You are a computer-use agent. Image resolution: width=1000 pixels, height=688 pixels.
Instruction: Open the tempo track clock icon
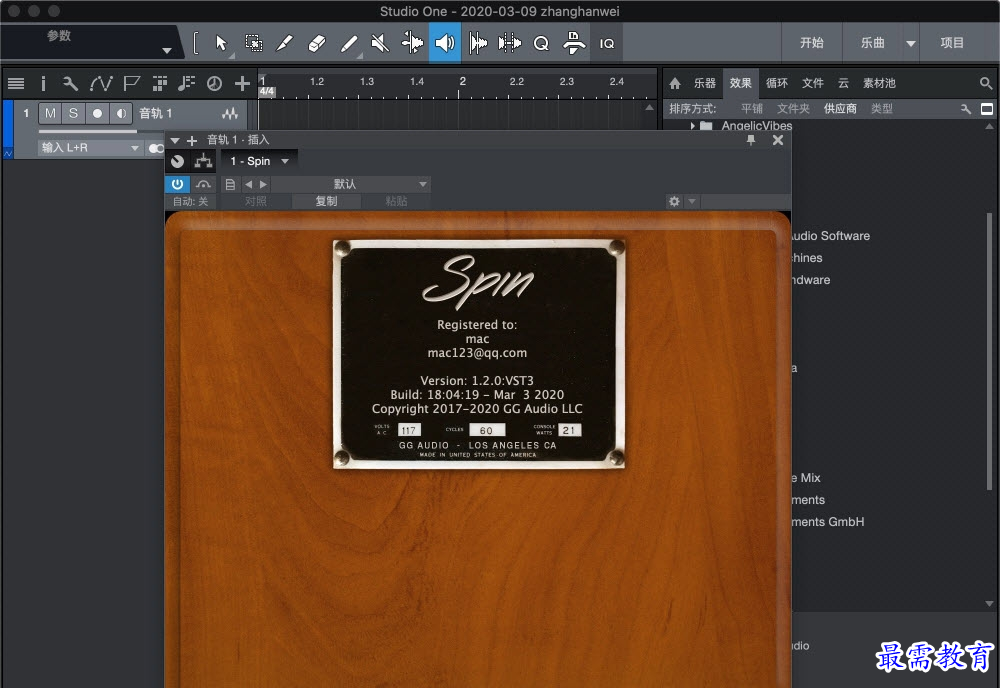tap(214, 84)
